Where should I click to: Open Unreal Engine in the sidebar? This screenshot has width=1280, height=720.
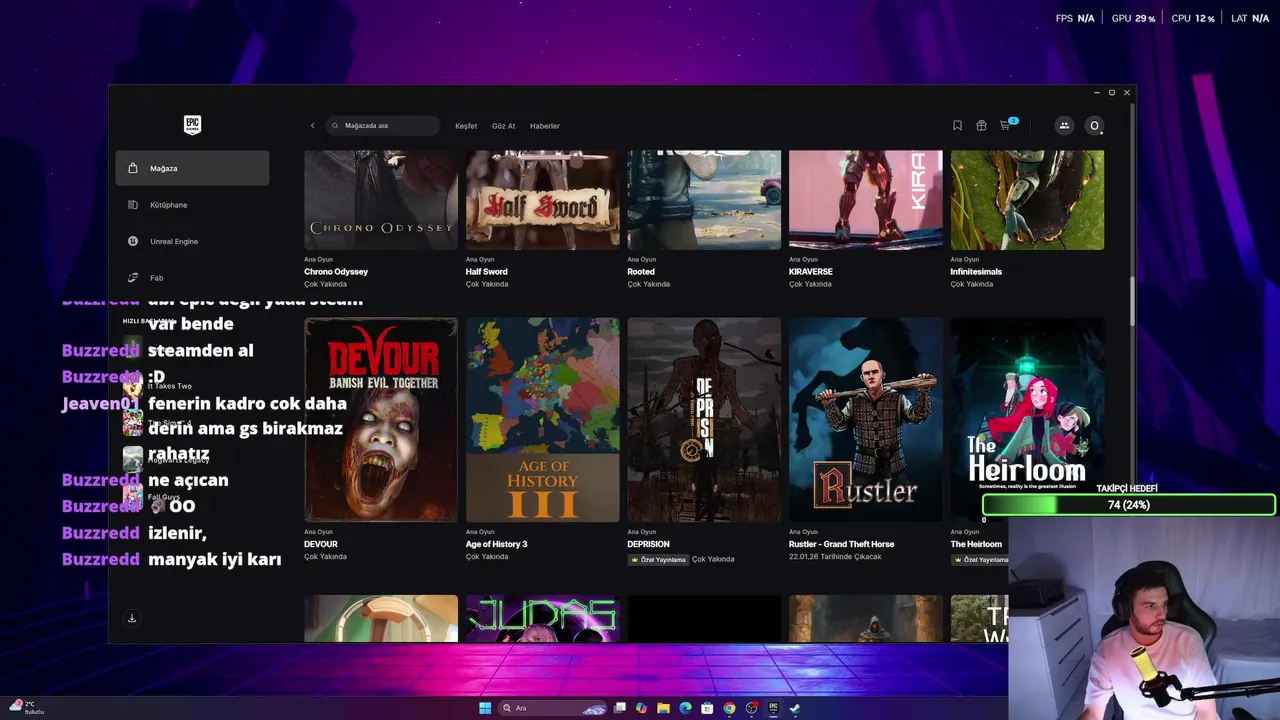[192, 241]
